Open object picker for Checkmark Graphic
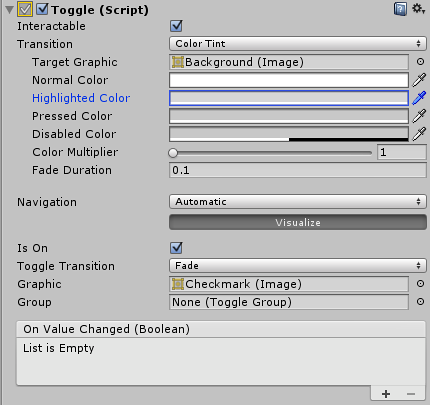This screenshot has width=430, height=405. (x=420, y=284)
